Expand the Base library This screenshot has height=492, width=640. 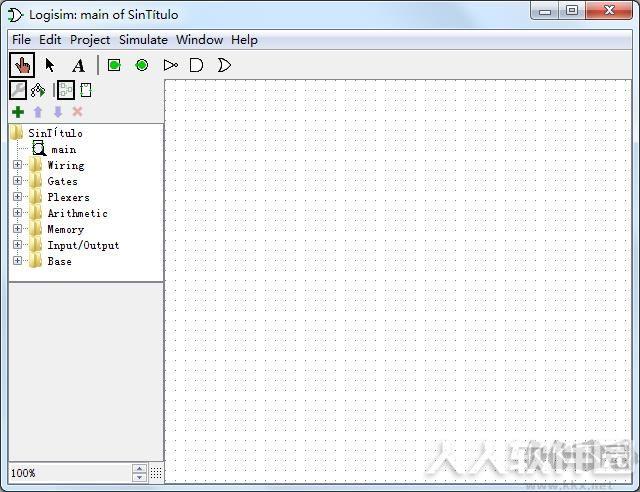click(17, 260)
